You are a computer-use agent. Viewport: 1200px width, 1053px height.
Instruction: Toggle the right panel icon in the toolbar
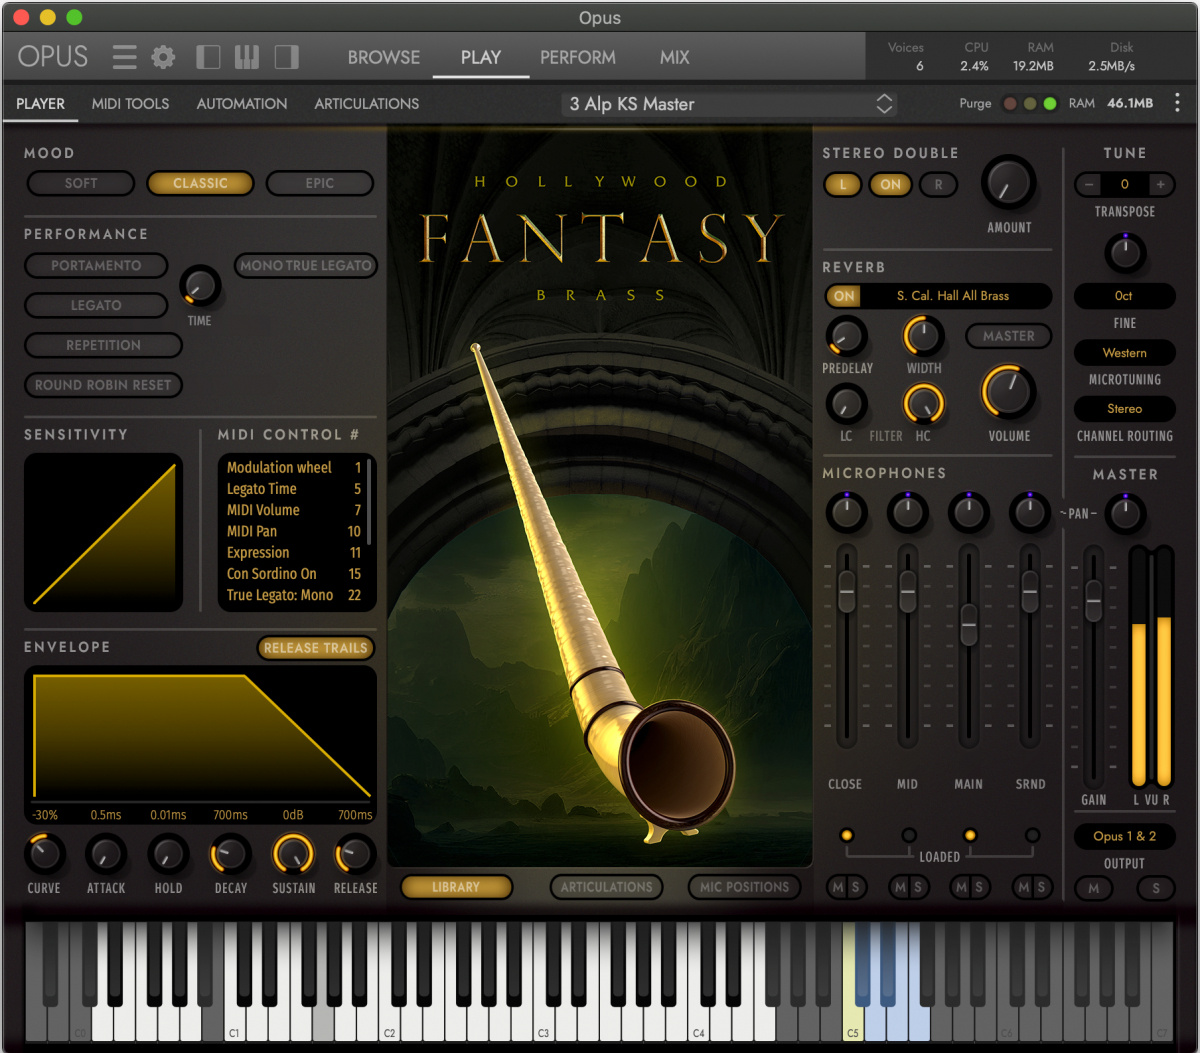point(285,57)
